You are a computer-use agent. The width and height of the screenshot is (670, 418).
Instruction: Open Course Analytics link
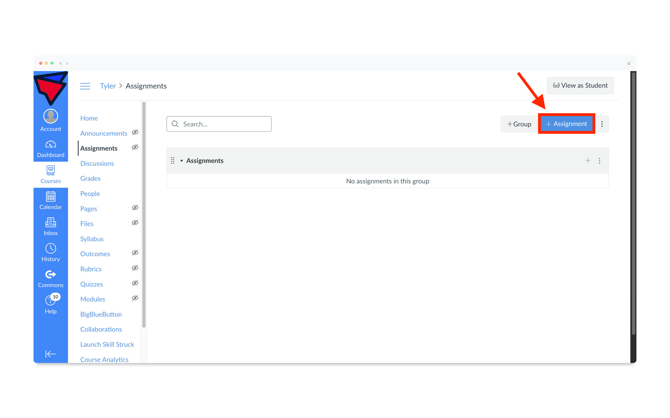click(104, 360)
